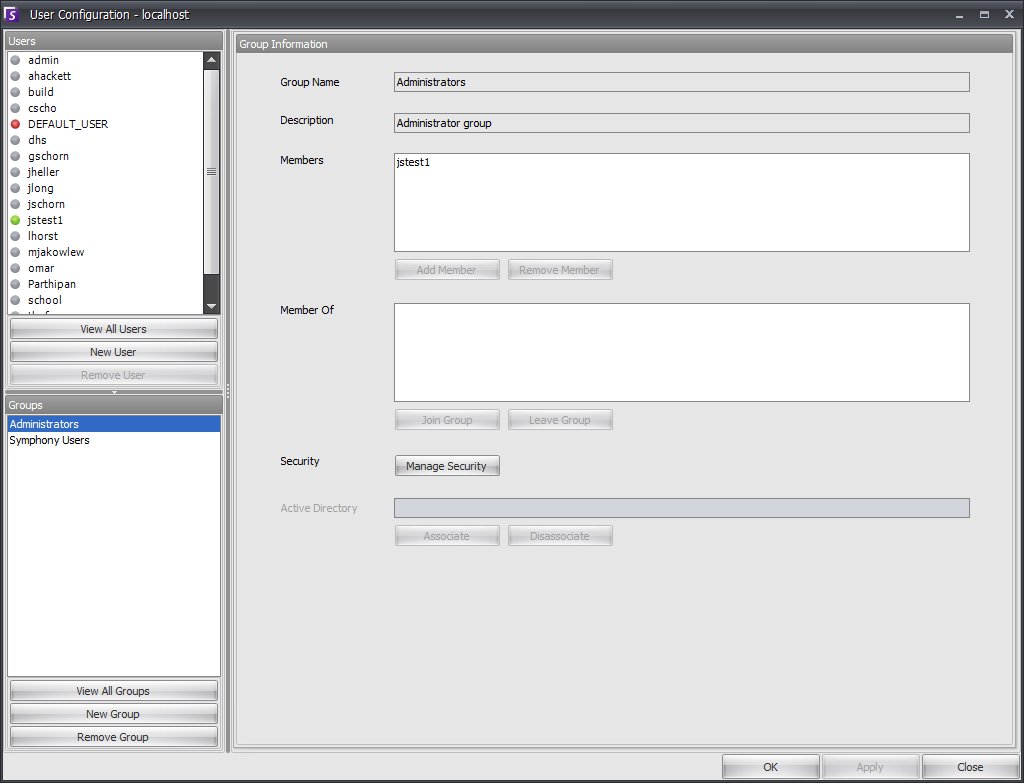Click the Group Name field
The image size is (1024, 783).
click(682, 82)
